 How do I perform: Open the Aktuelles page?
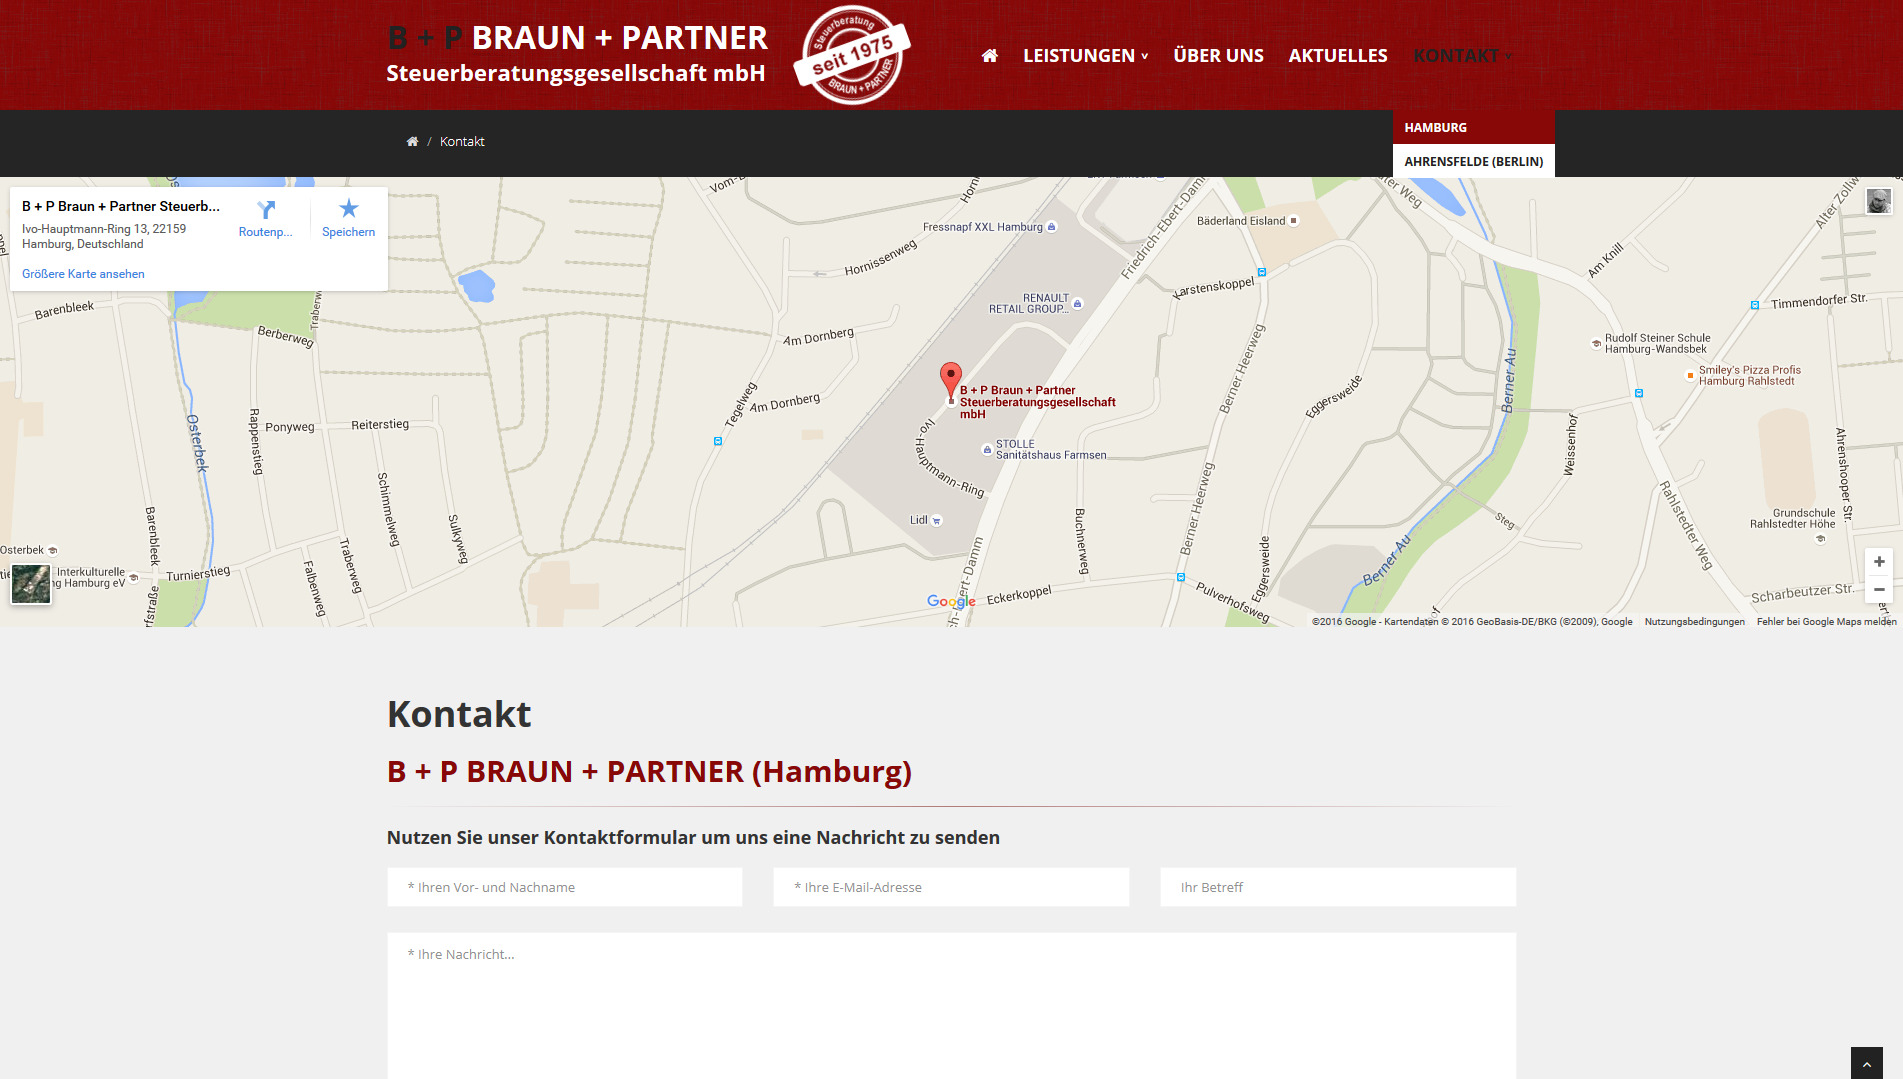1338,56
